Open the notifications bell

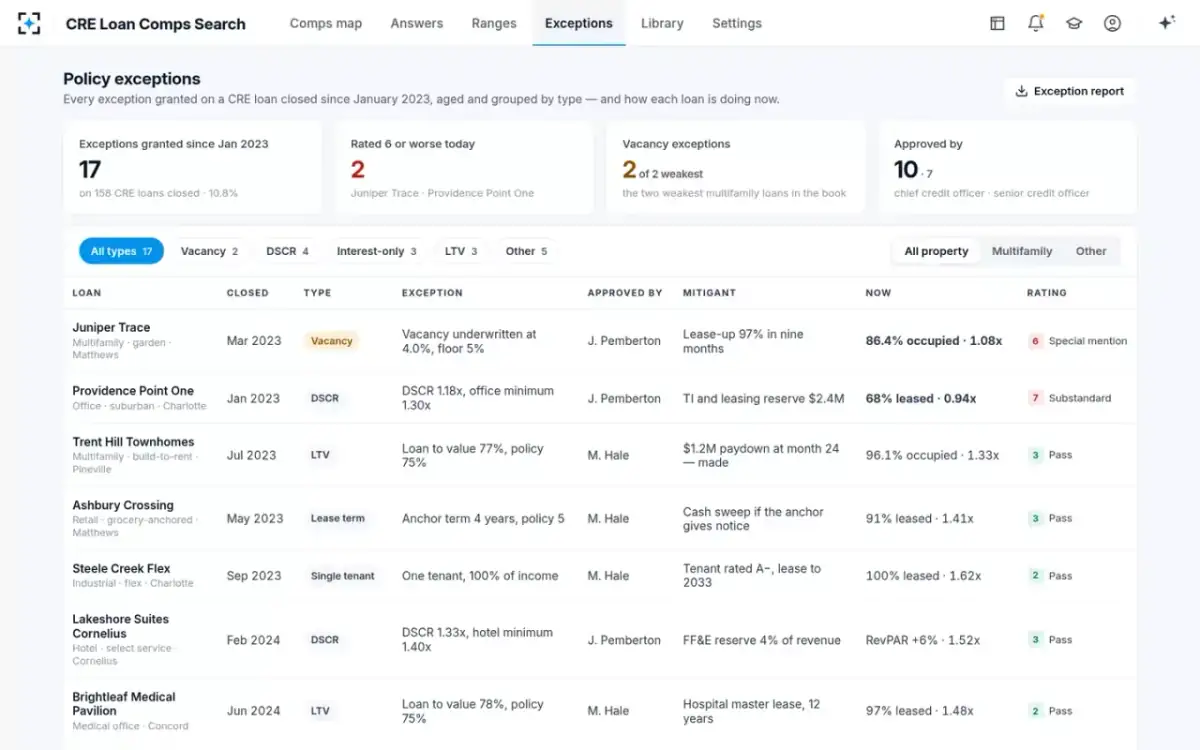(x=1035, y=23)
